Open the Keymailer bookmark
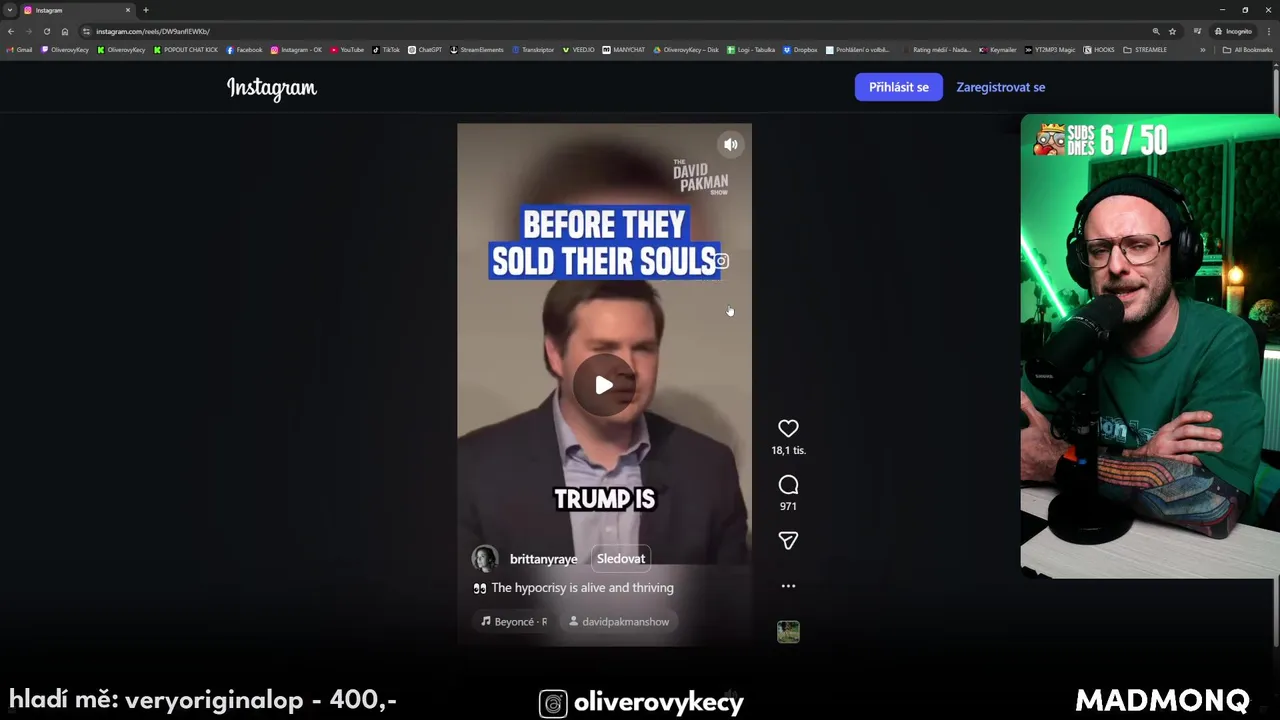 pos(997,49)
